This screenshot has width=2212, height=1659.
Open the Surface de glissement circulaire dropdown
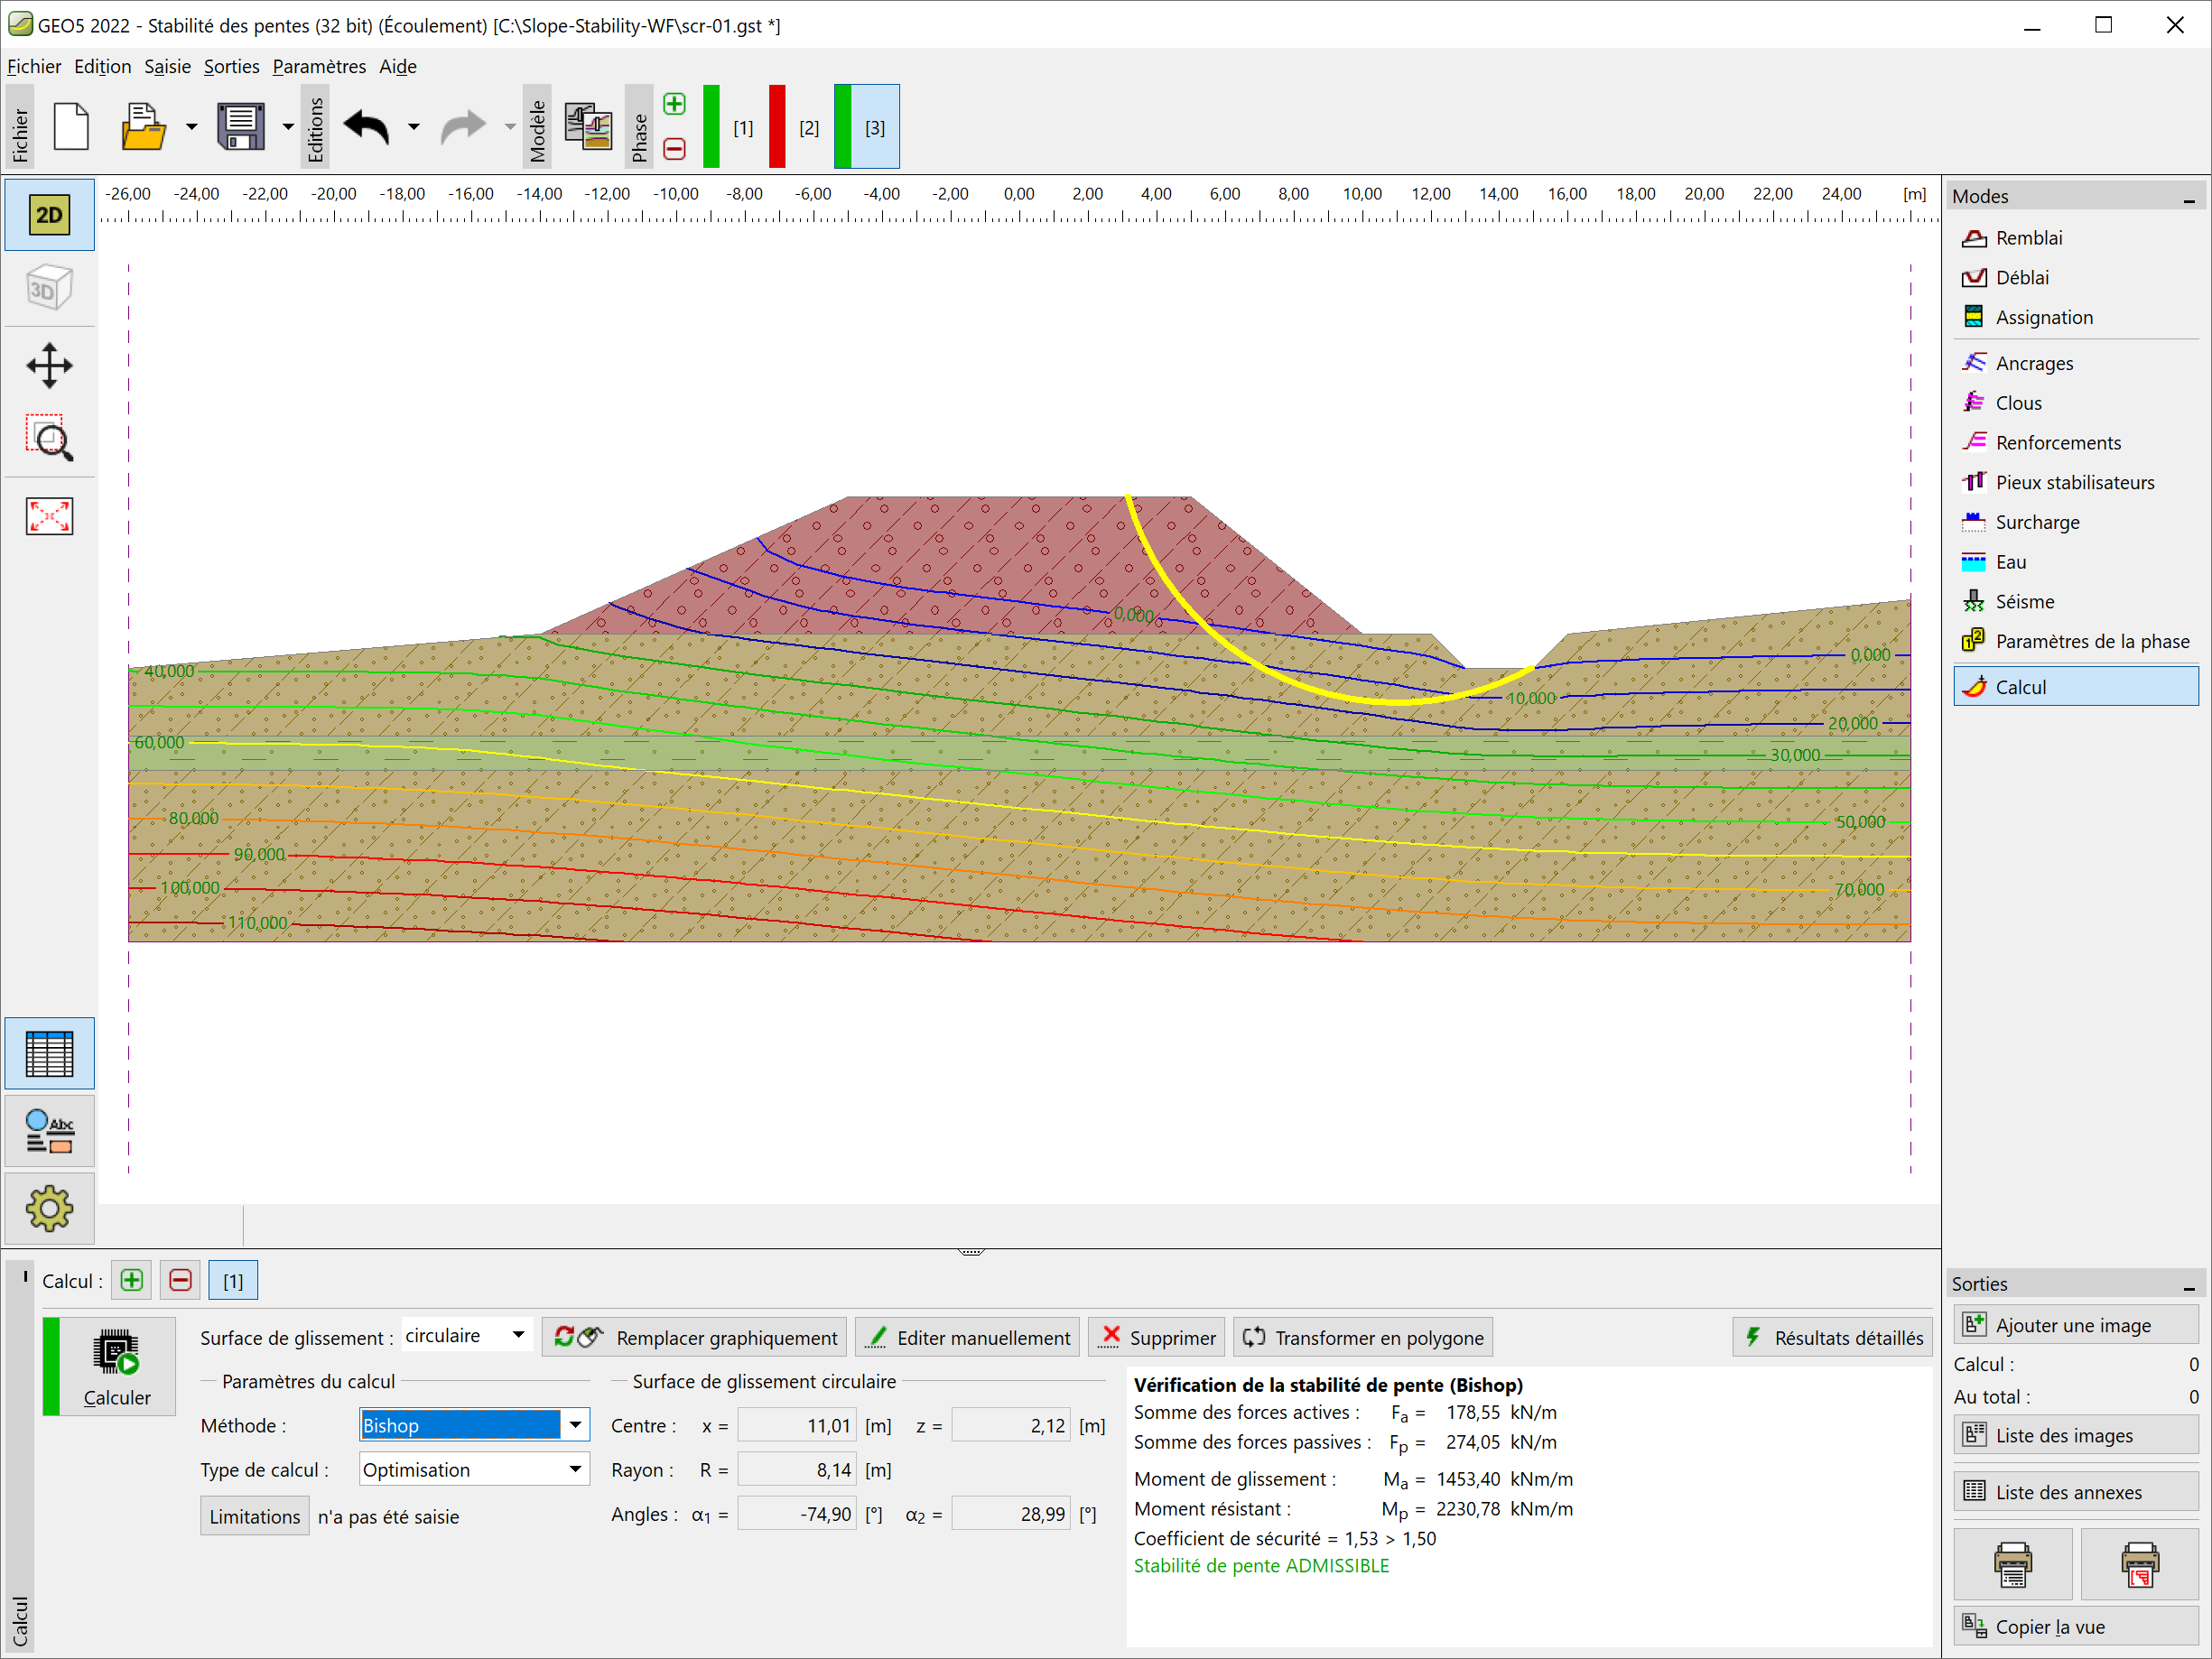click(518, 1336)
